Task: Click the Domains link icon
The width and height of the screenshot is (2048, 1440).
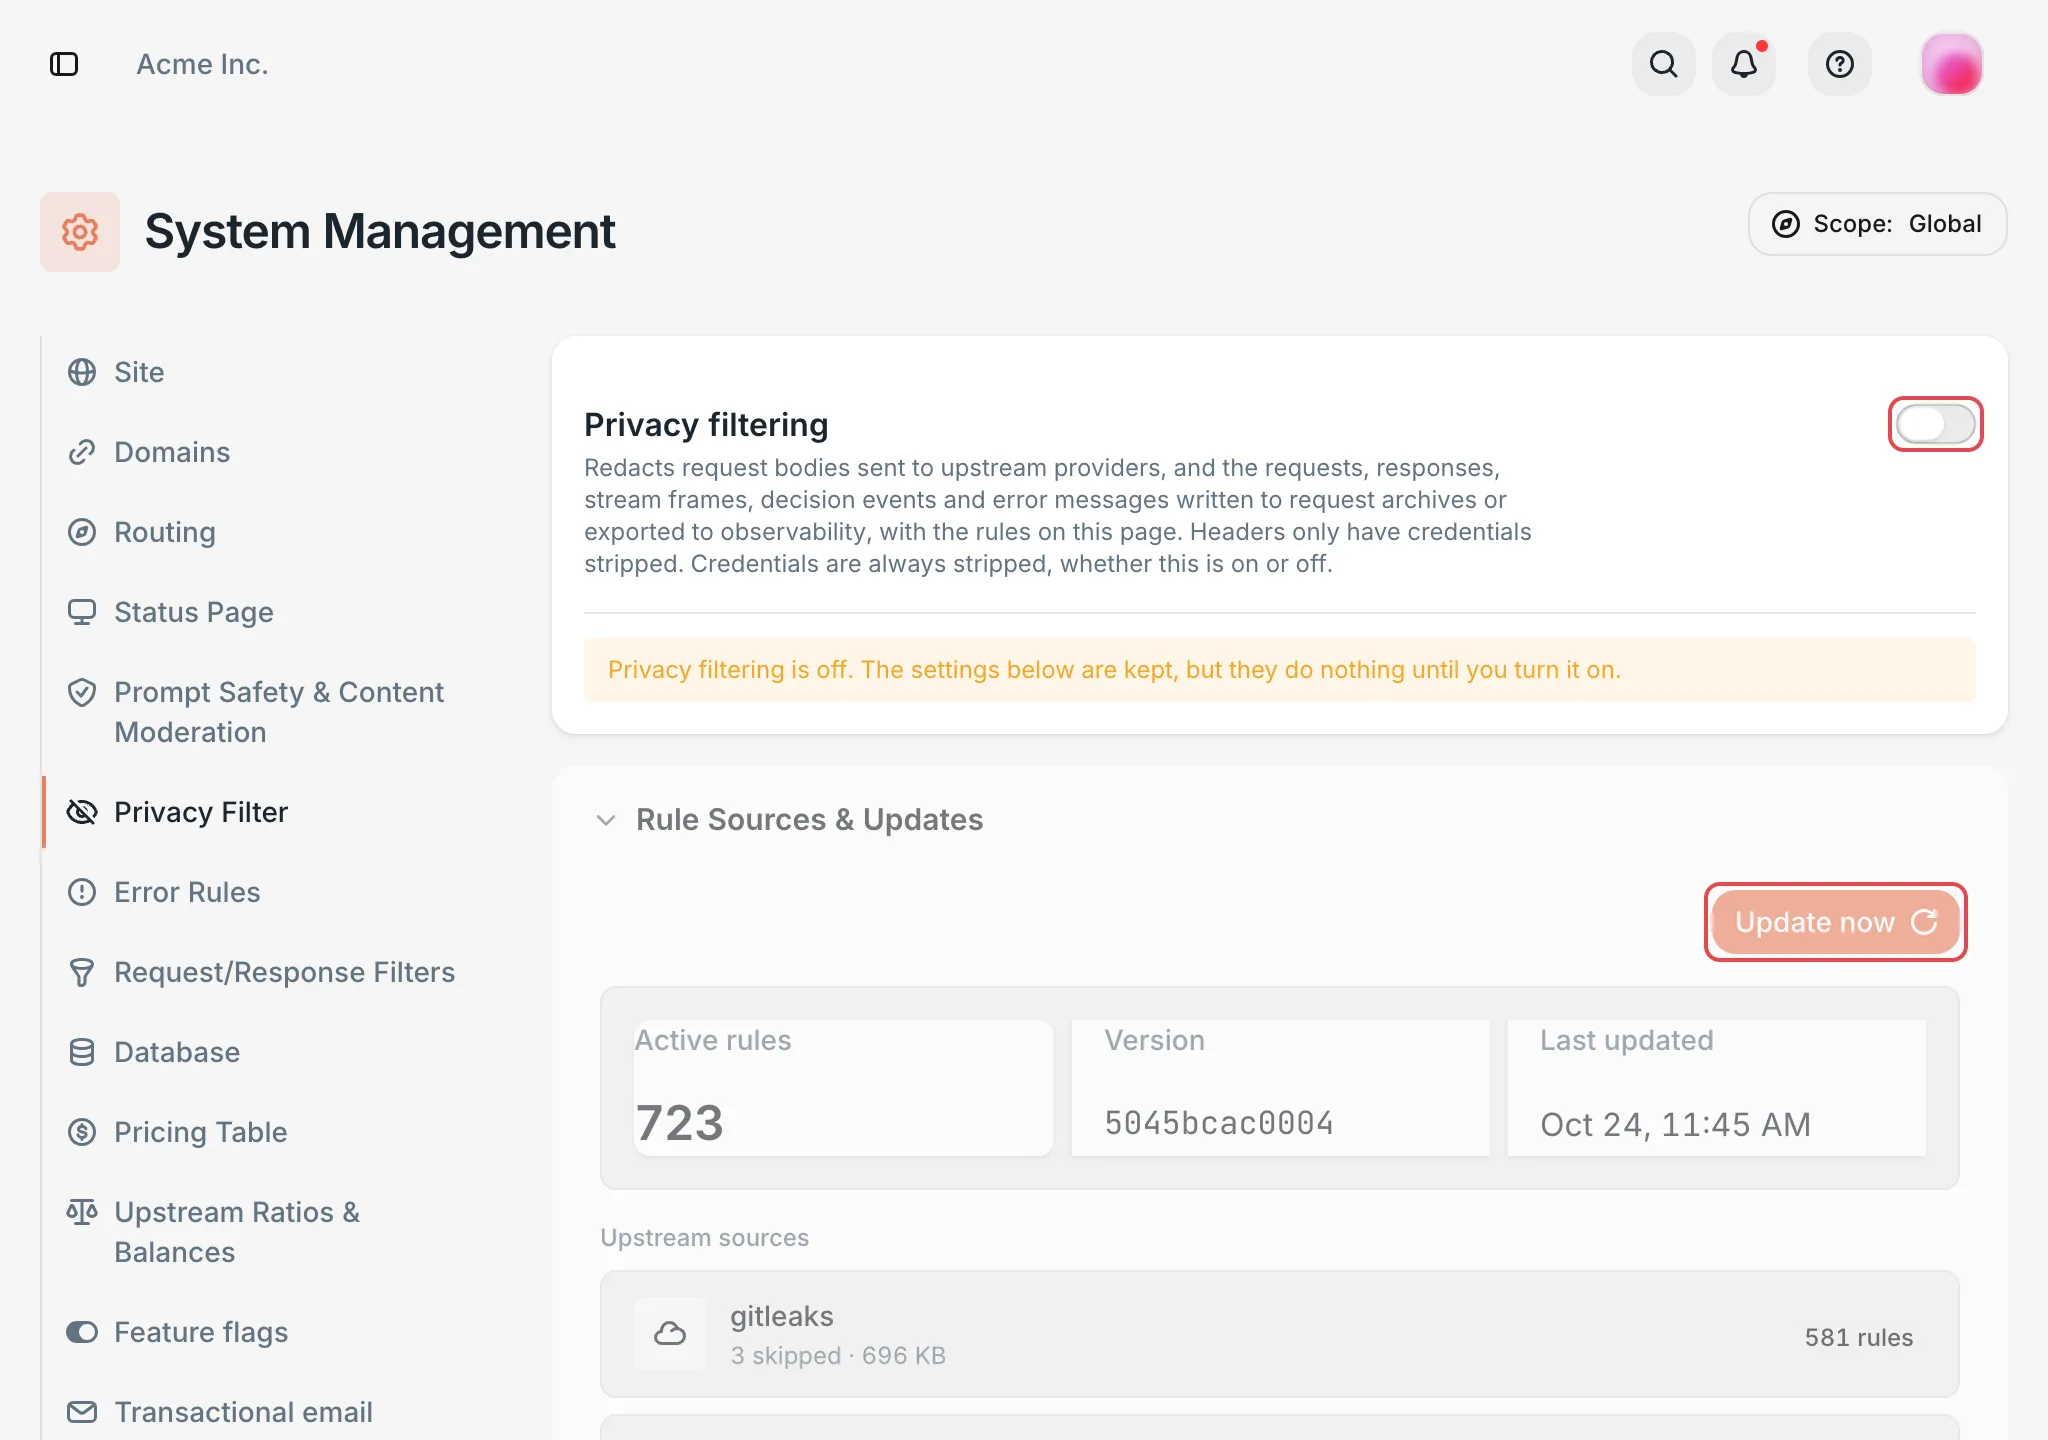Action: pos(82,452)
